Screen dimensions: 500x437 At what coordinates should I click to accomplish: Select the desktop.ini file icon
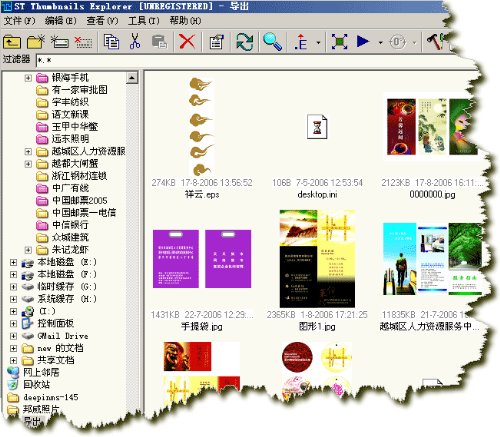[x=317, y=126]
